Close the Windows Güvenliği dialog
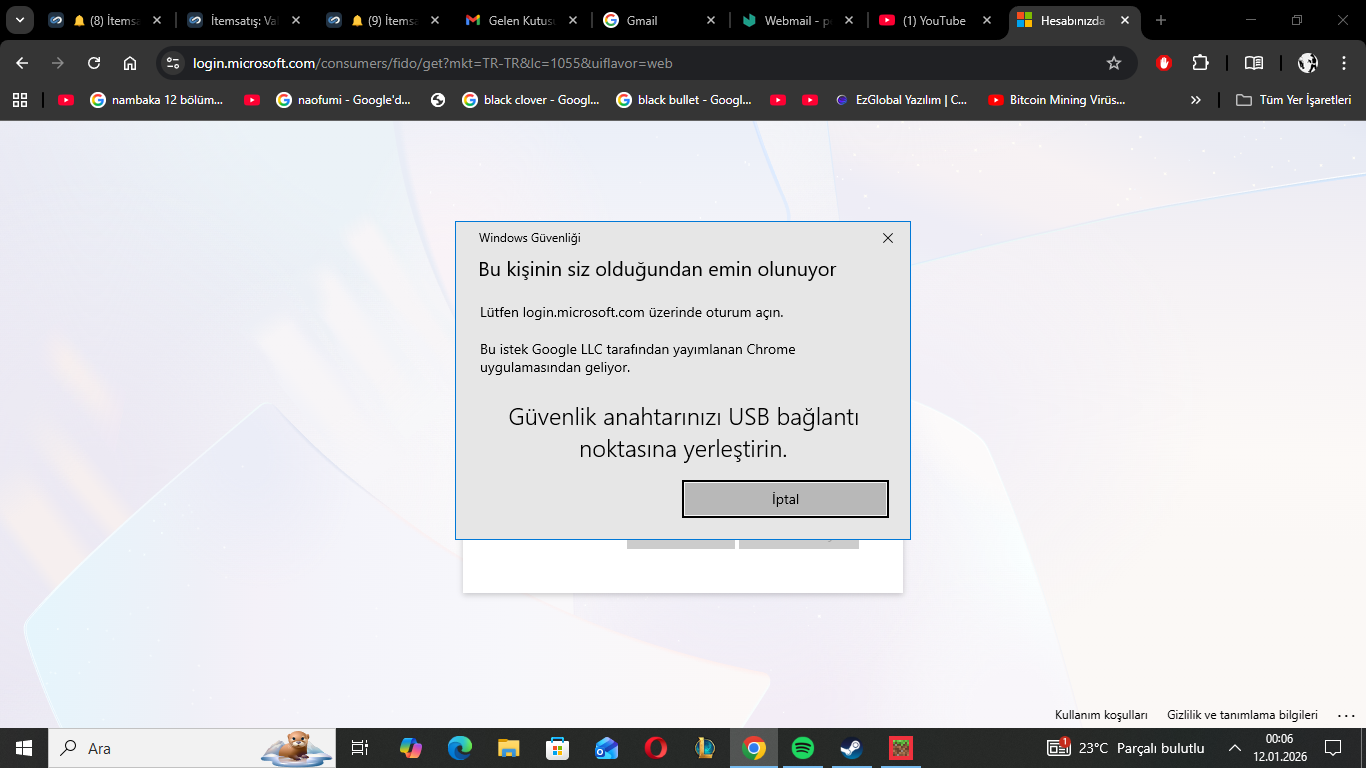 pos(888,238)
